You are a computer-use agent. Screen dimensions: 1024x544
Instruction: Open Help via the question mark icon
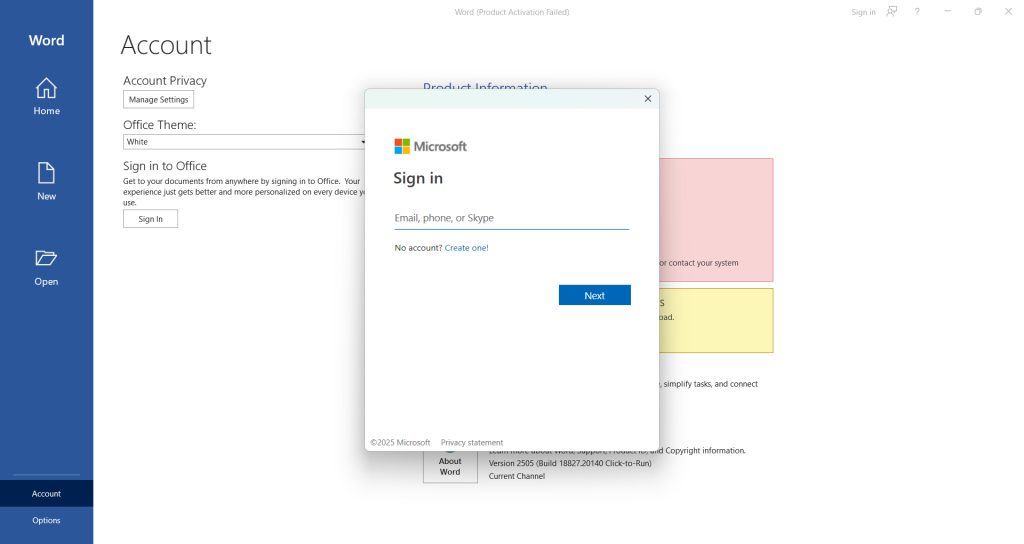click(917, 12)
